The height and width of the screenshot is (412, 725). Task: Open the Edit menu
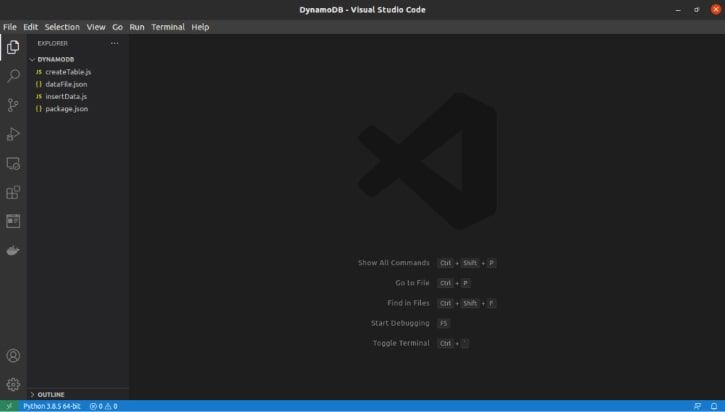click(x=31, y=27)
